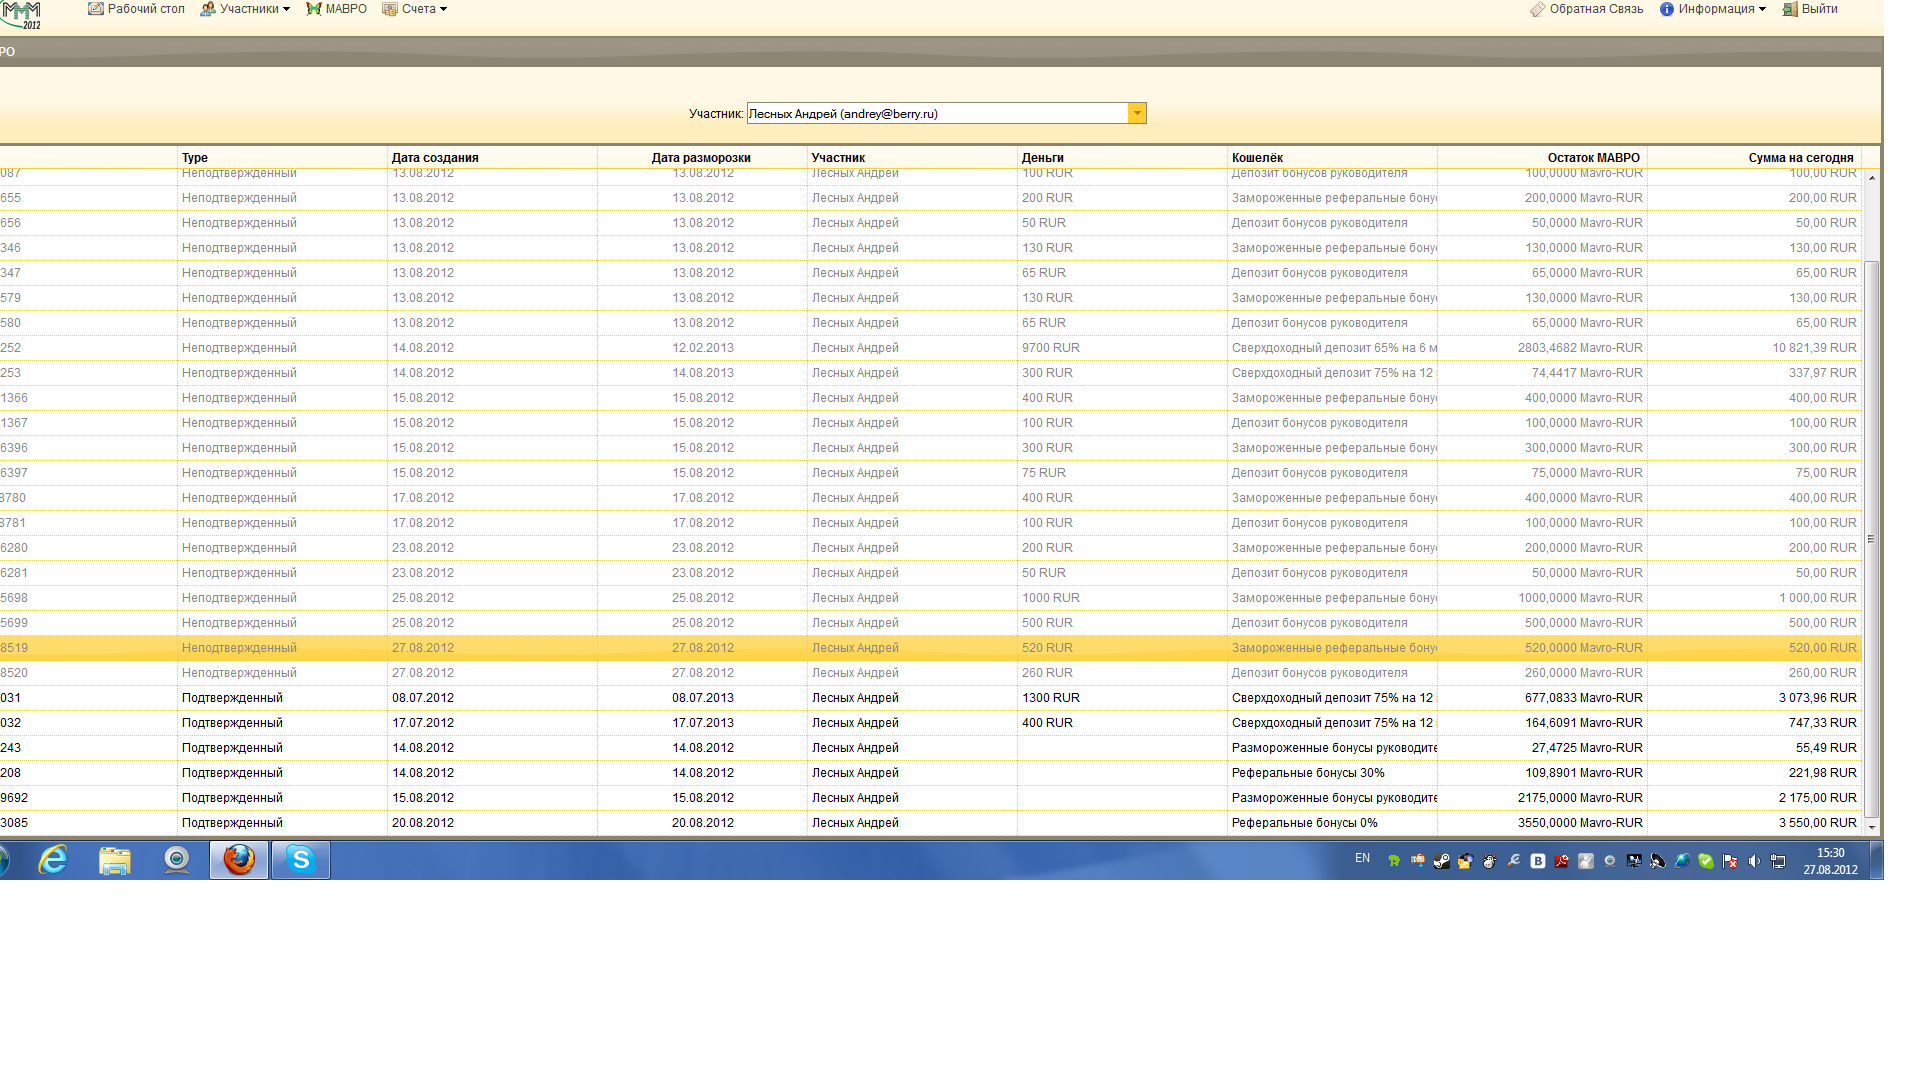This screenshot has width=1920, height=1080.
Task: Open Internet Explorer from the taskbar
Action: click(53, 860)
